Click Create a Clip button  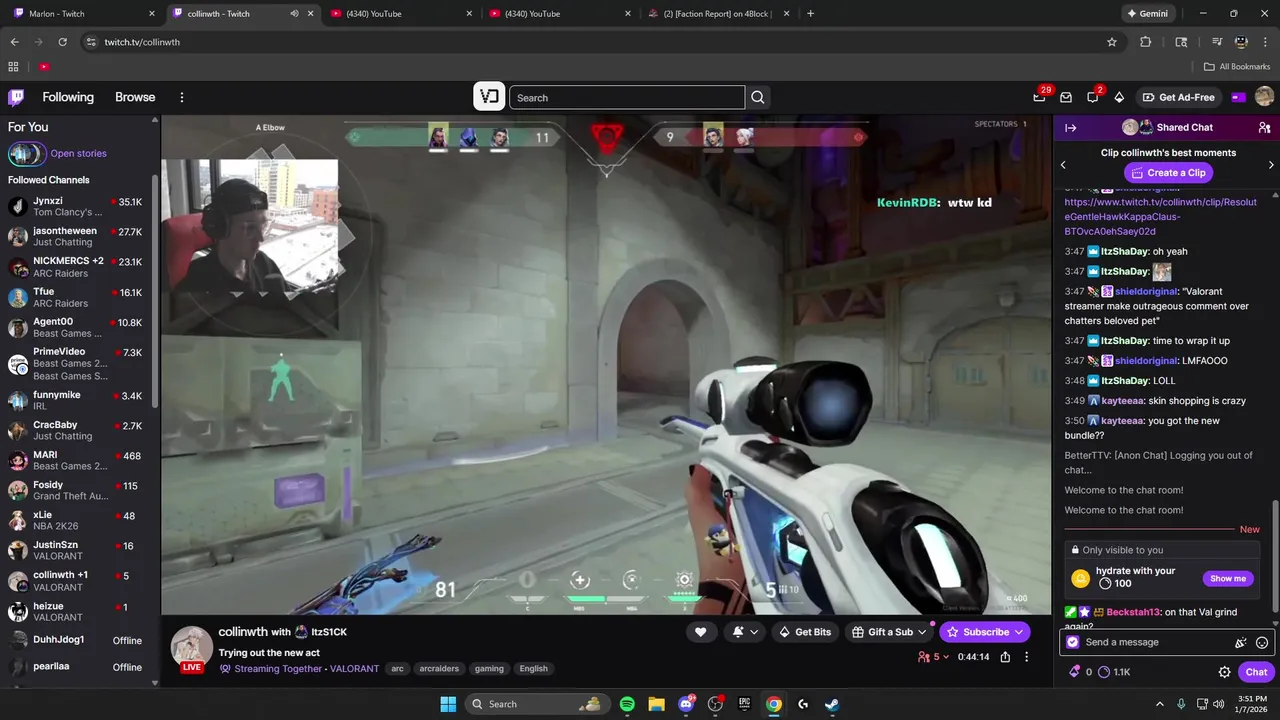1167,173
